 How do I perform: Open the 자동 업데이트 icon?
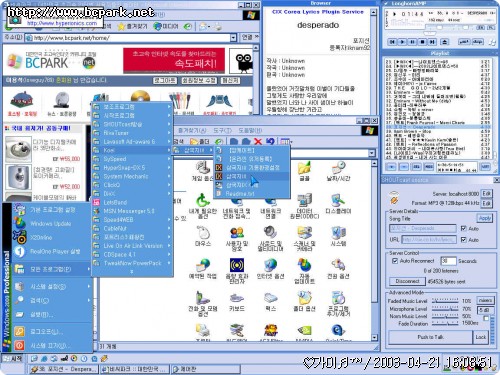coord(304,271)
